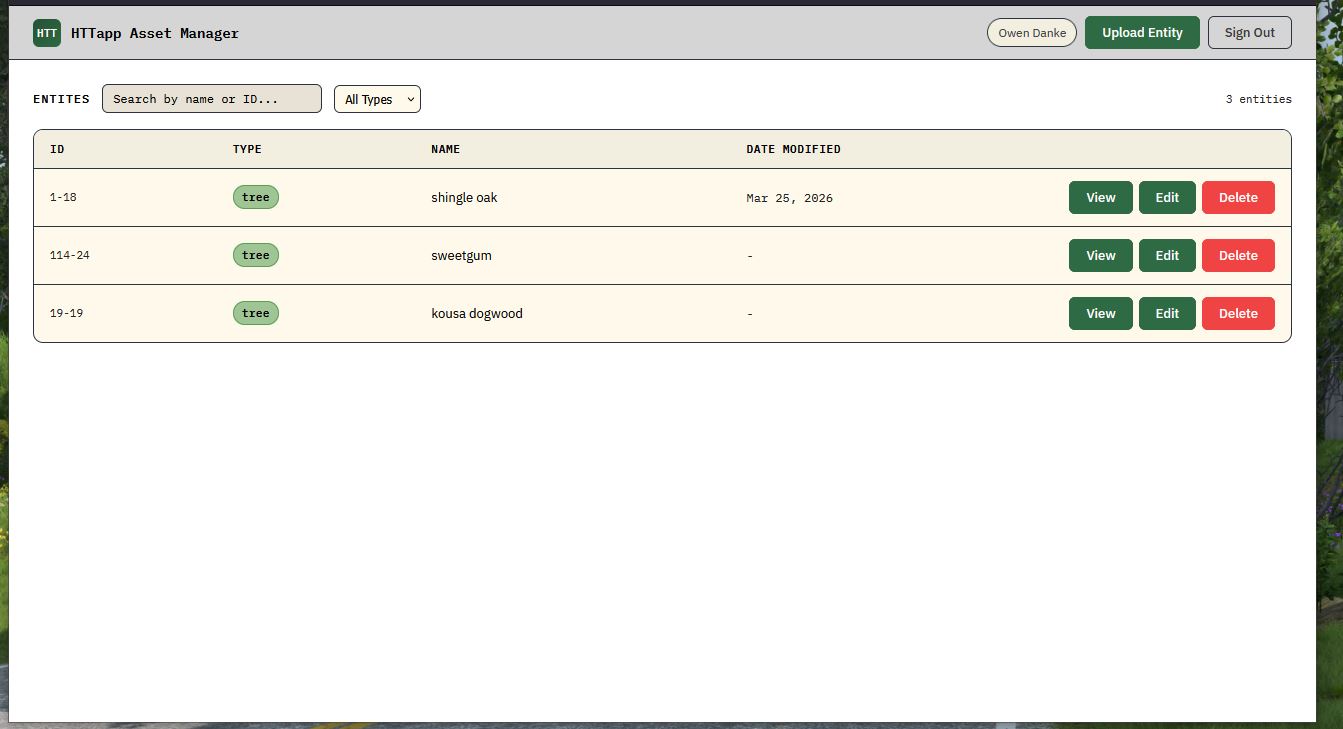This screenshot has width=1343, height=729.
Task: Sign out of the Asset Manager
Action: [x=1249, y=33]
